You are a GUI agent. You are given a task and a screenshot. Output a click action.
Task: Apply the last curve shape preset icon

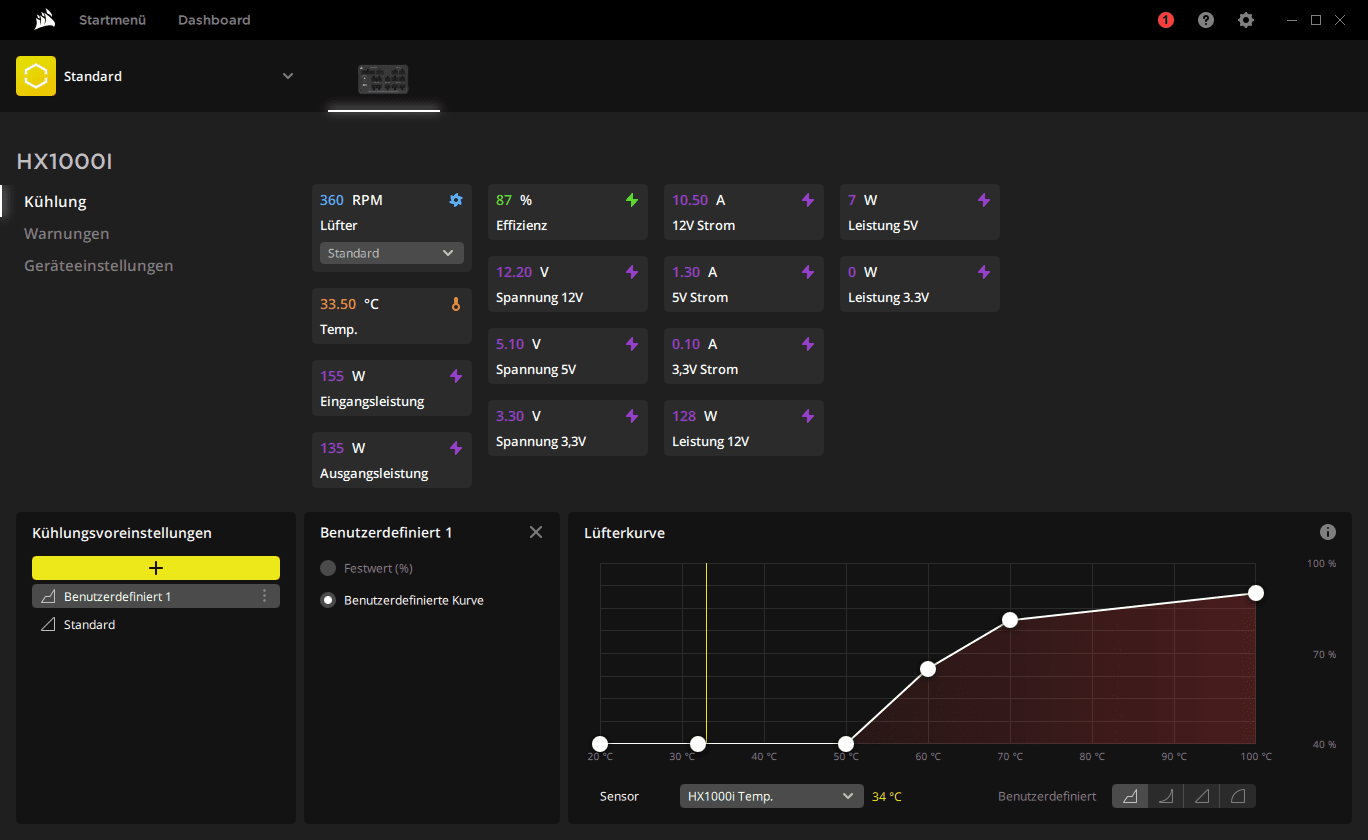point(1238,796)
